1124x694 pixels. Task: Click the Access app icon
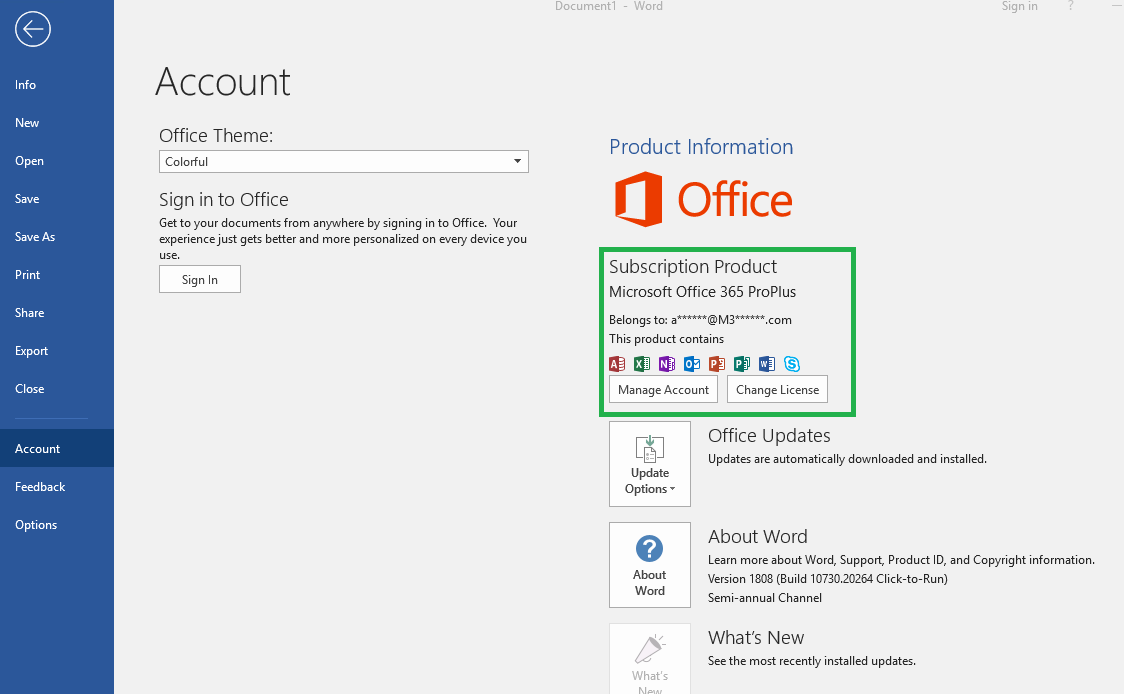click(617, 363)
